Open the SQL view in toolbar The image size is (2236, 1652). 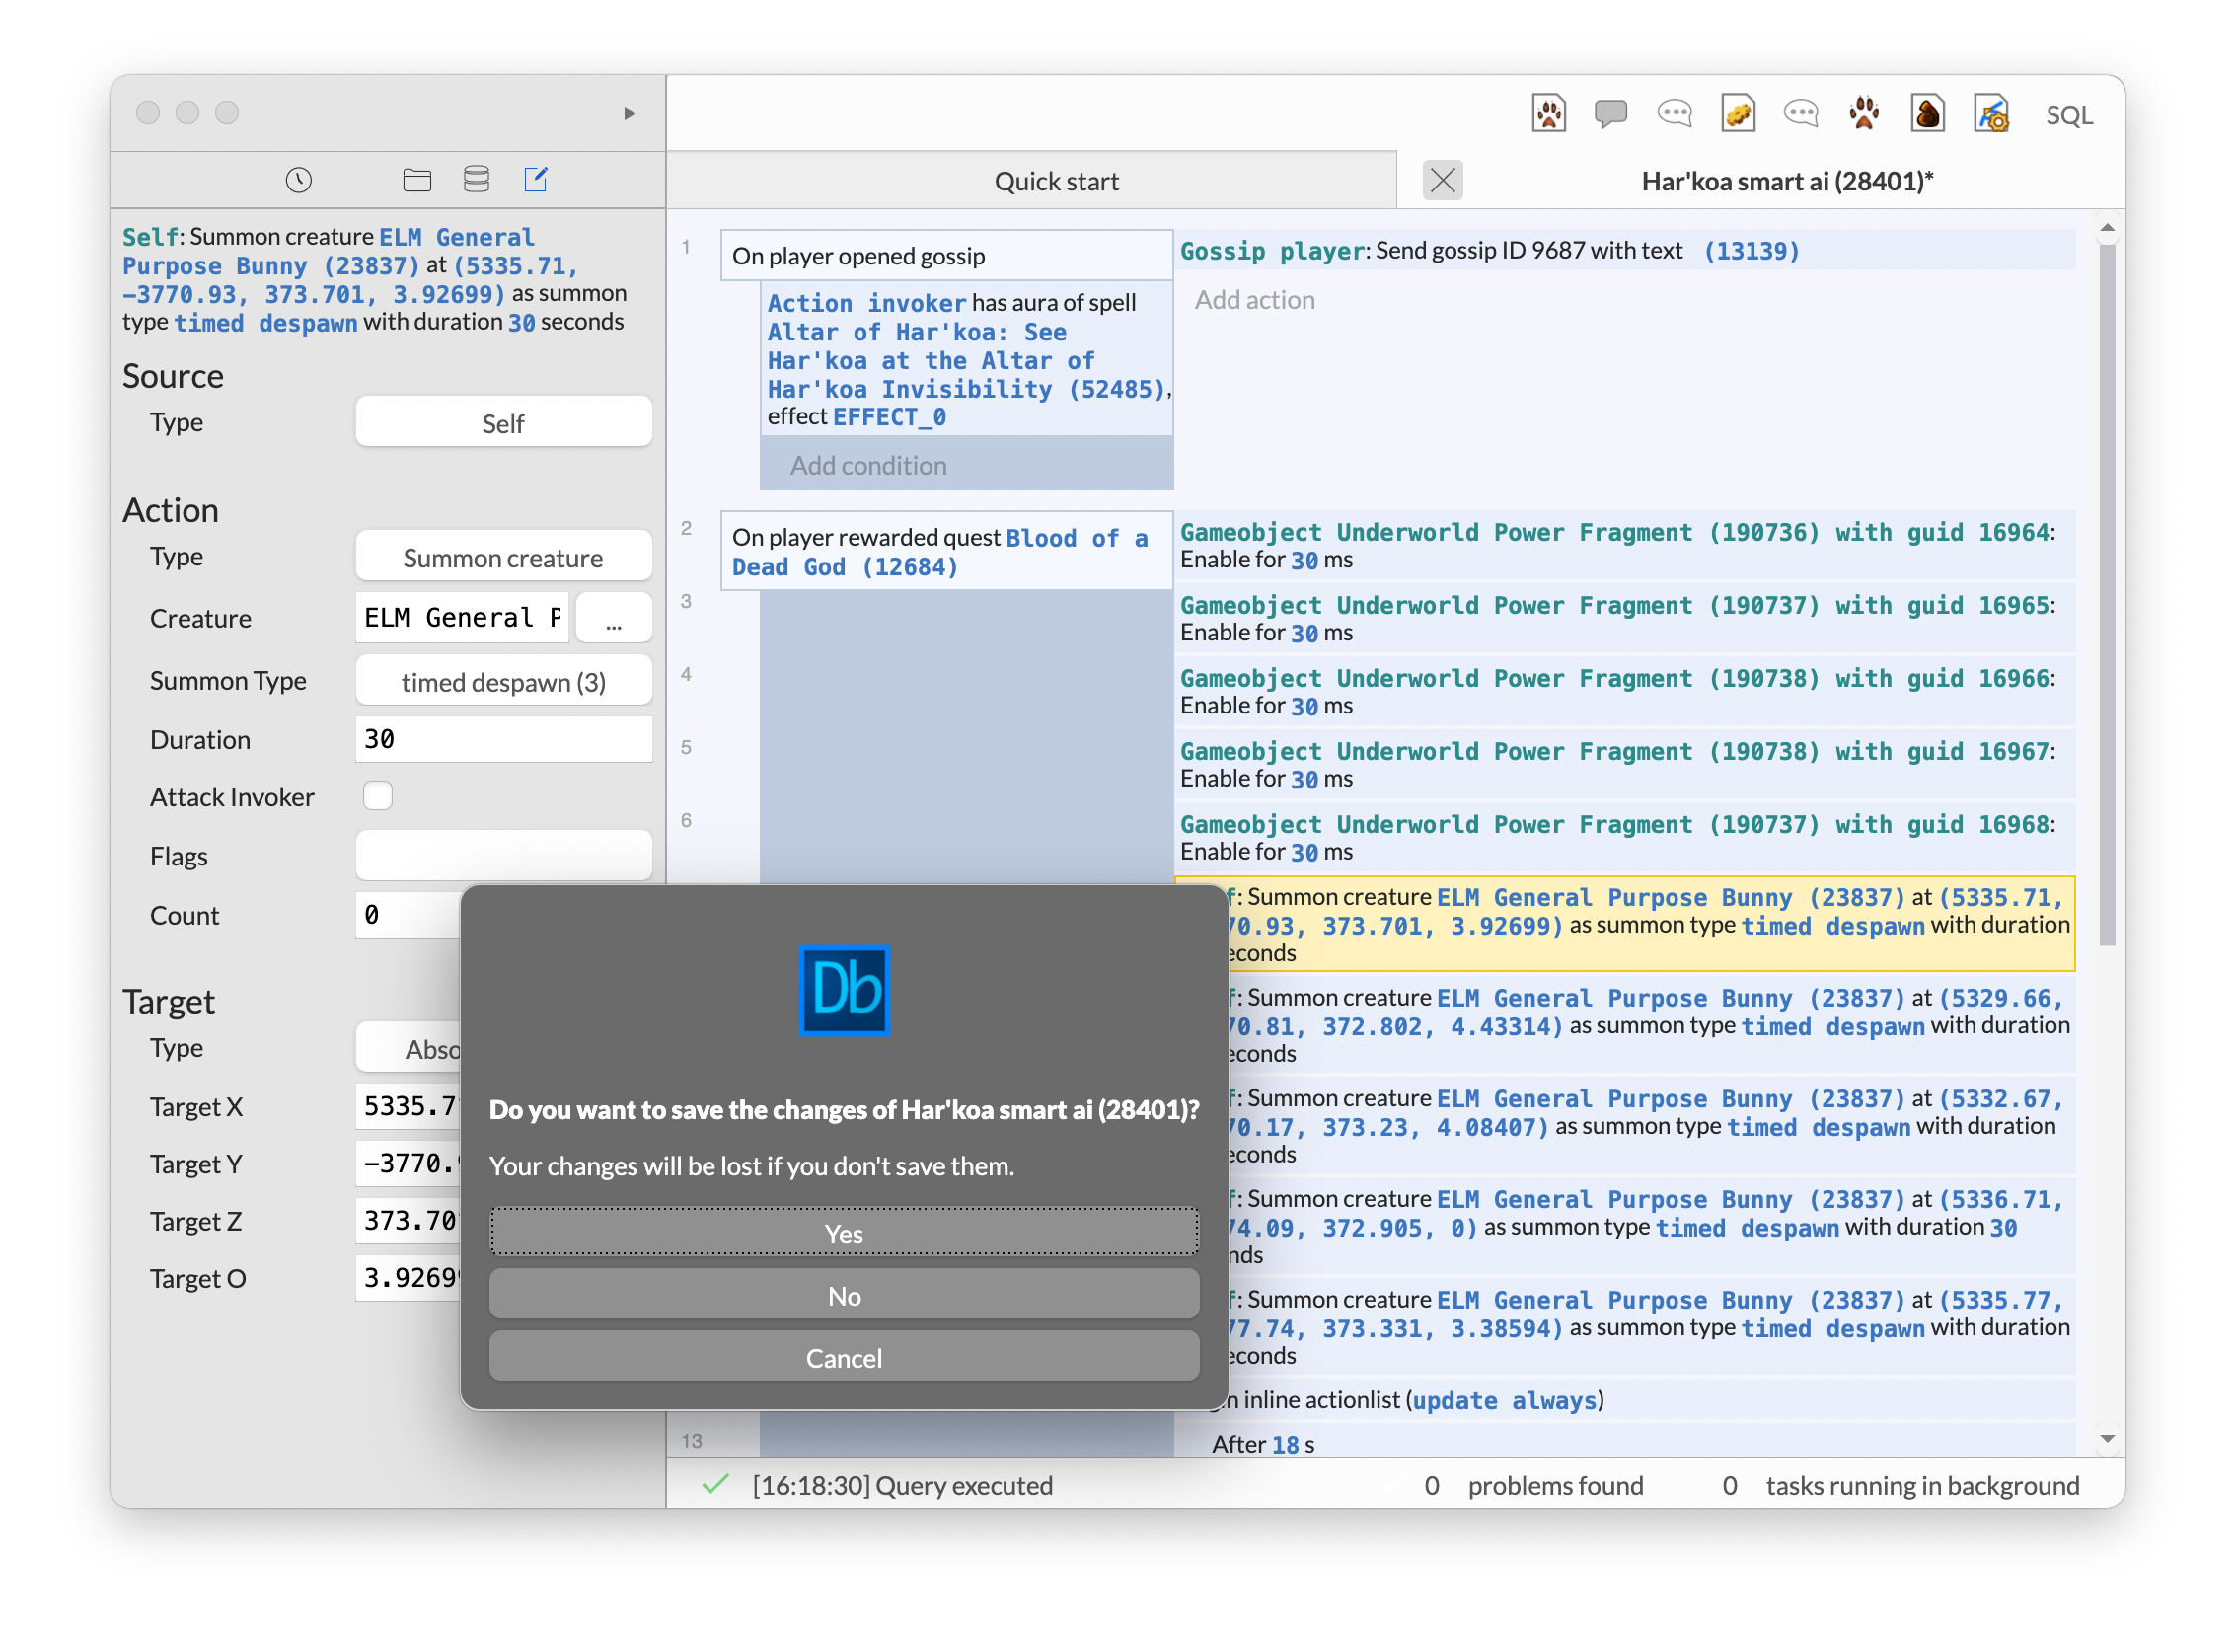[x=2068, y=116]
